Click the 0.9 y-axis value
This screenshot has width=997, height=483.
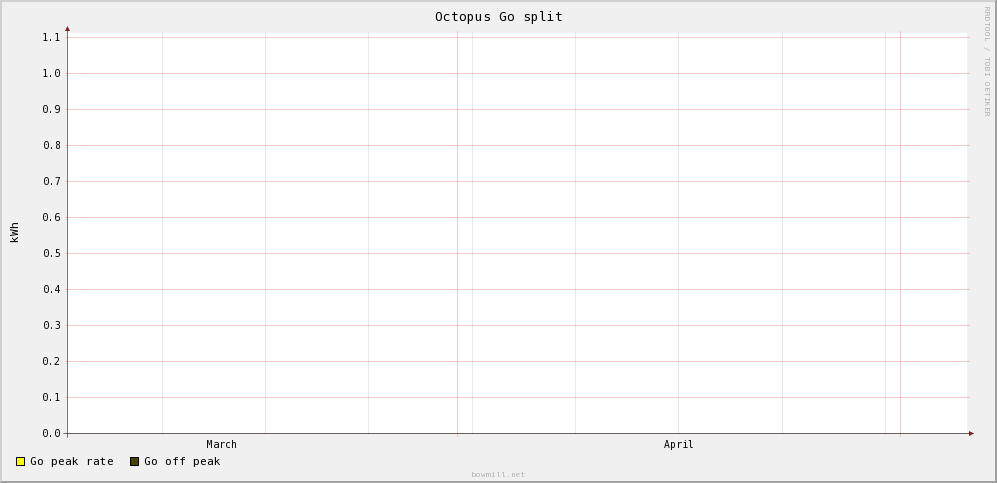(52, 109)
